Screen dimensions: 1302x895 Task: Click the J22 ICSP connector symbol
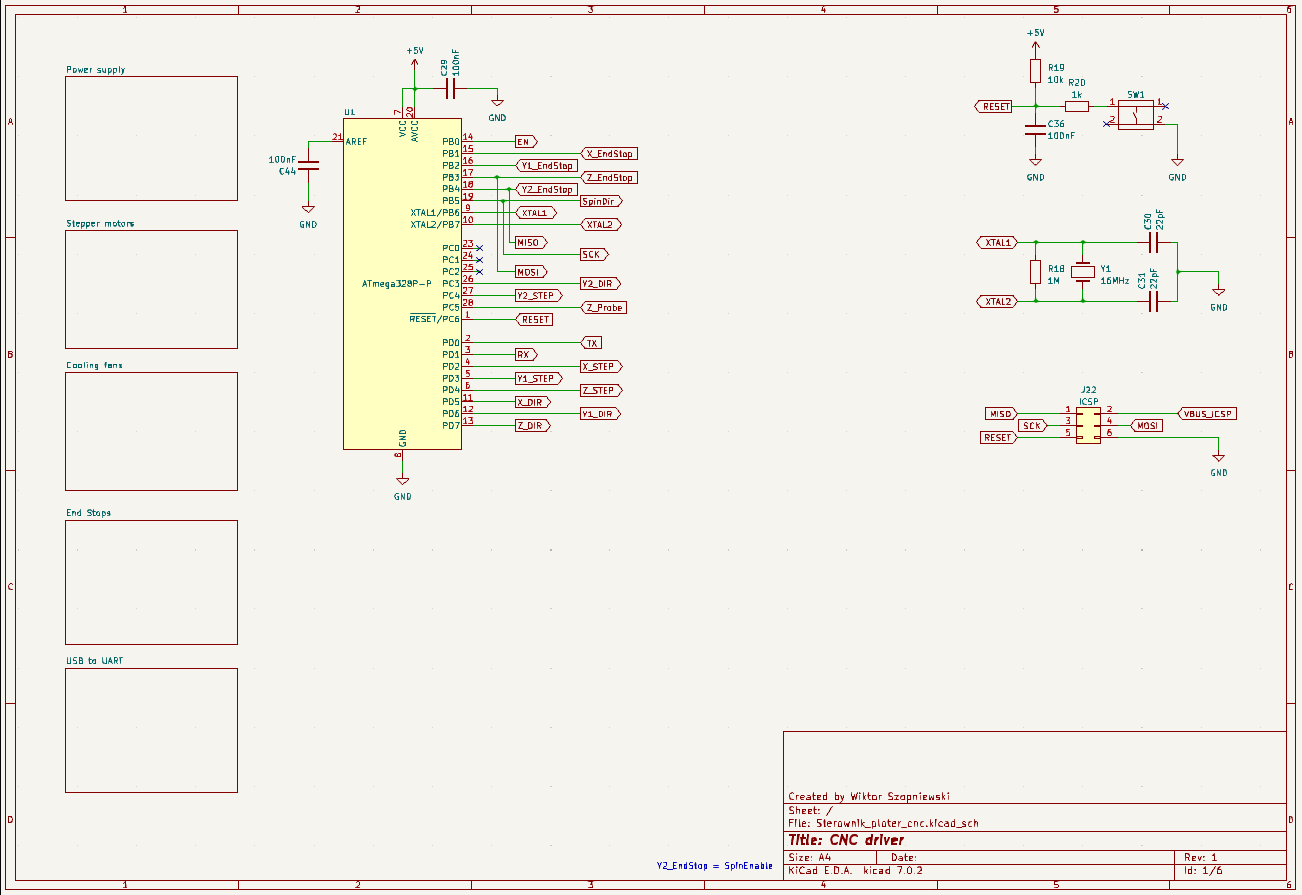[x=1086, y=425]
